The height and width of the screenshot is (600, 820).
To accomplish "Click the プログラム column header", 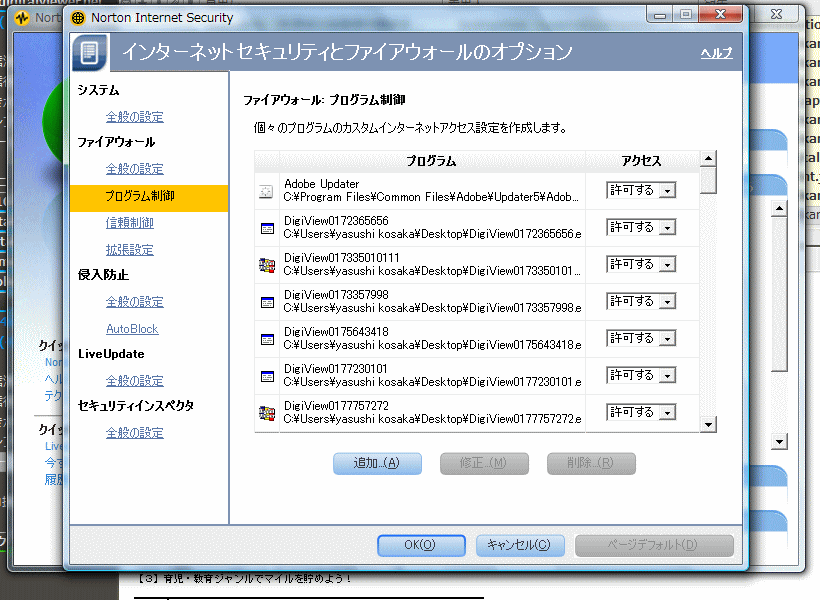I will click(x=432, y=161).
